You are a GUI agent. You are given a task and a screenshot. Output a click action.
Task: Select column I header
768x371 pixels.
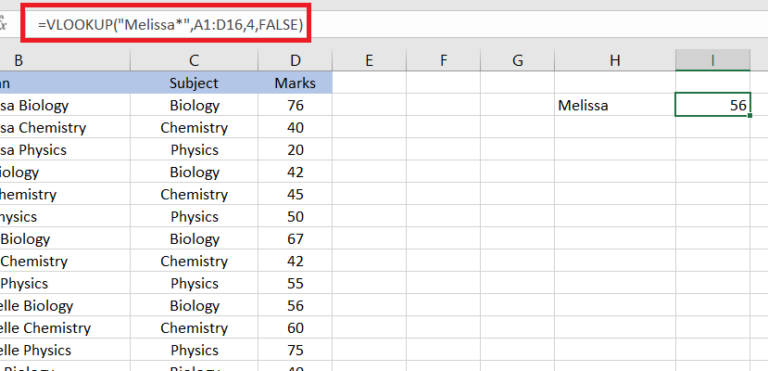coord(713,60)
